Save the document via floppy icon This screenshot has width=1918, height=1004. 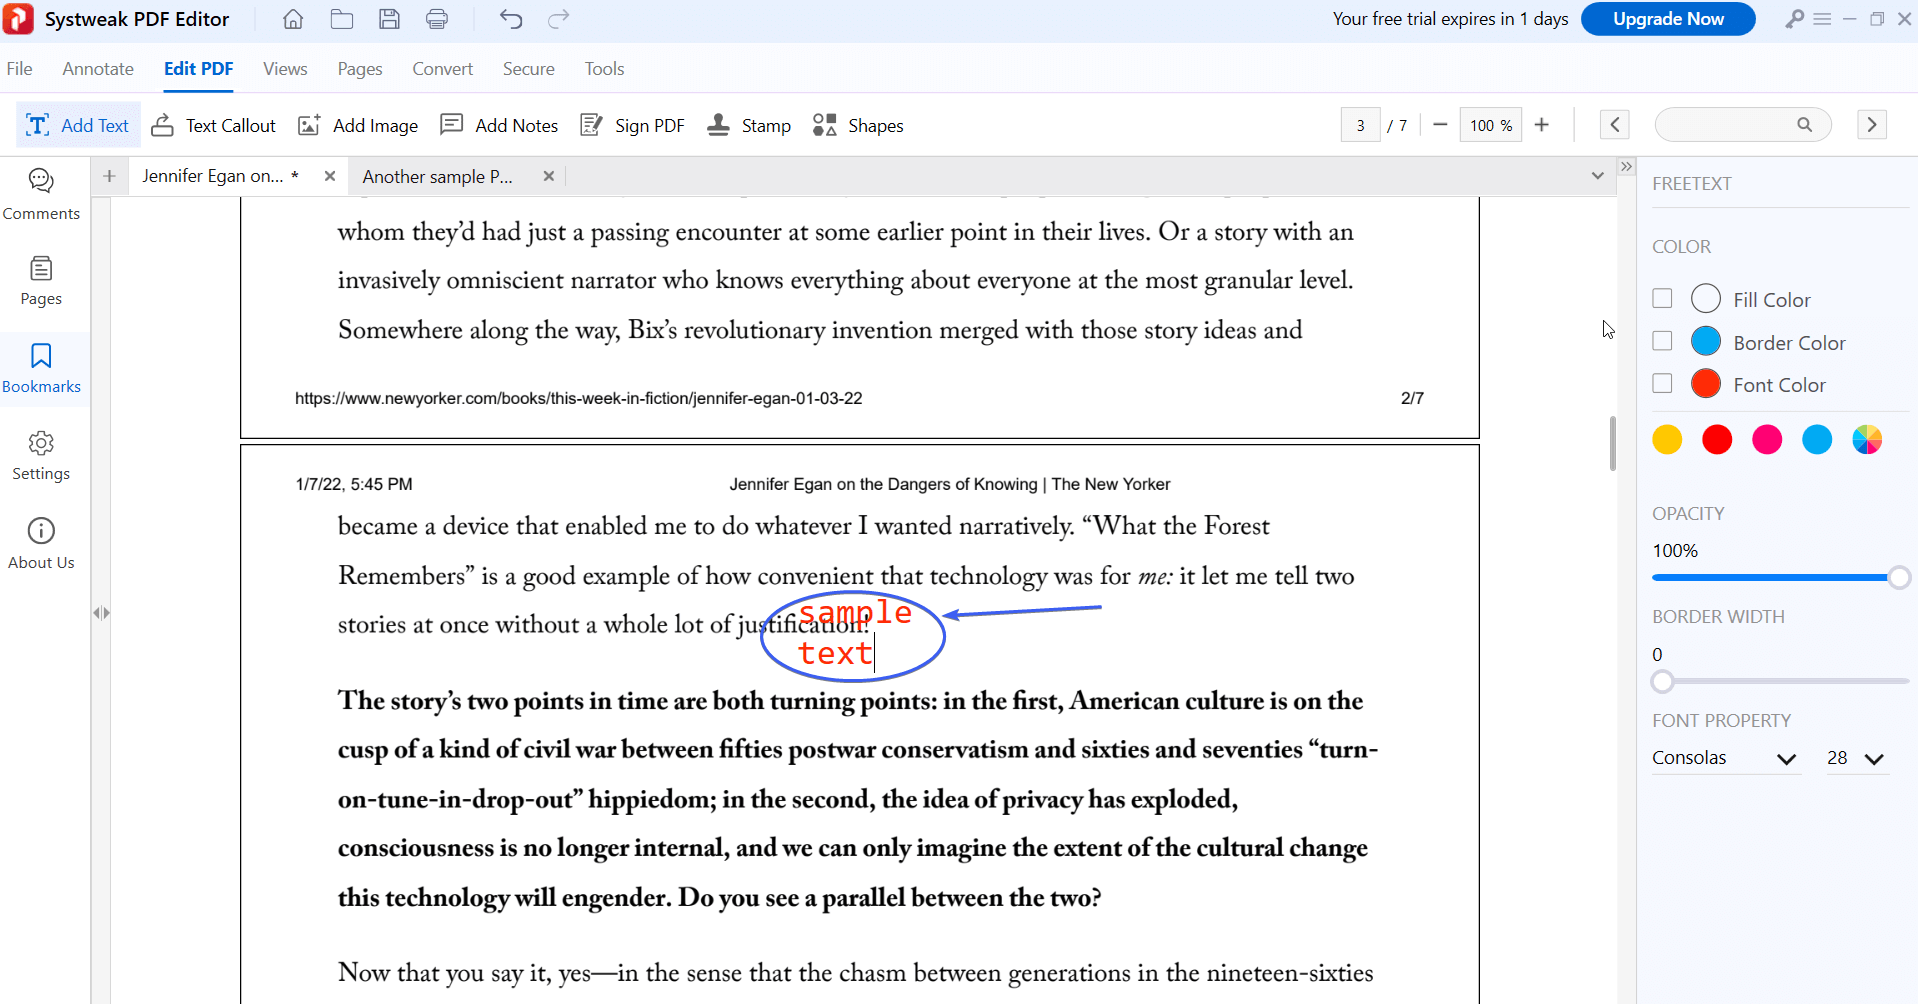point(389,19)
